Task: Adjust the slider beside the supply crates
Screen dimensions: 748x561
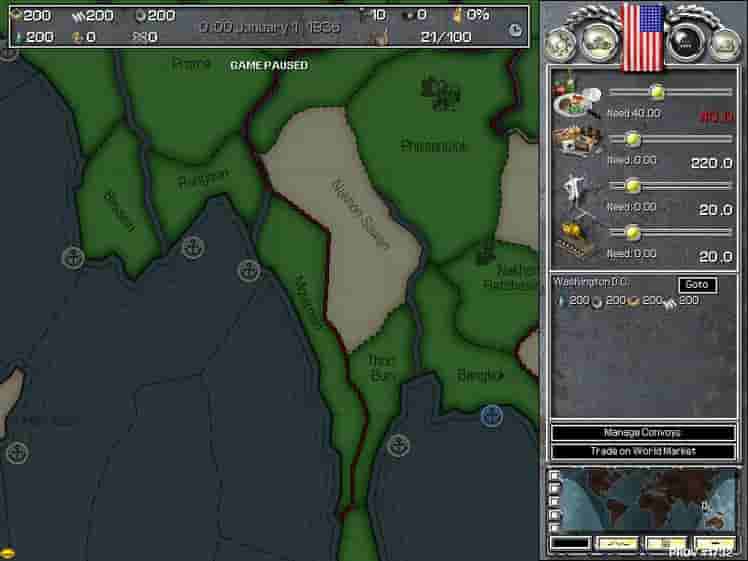Action: 670,139
